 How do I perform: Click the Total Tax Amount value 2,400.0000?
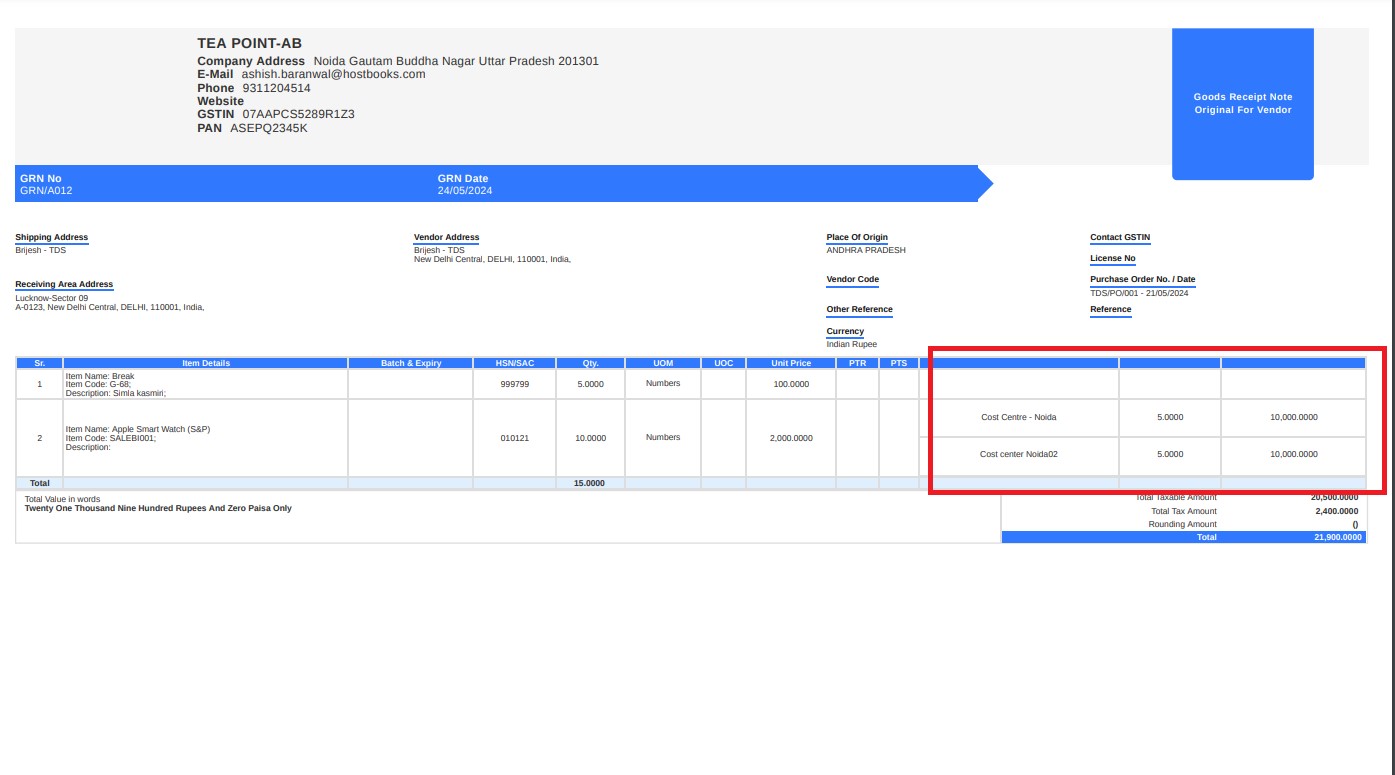click(1336, 511)
